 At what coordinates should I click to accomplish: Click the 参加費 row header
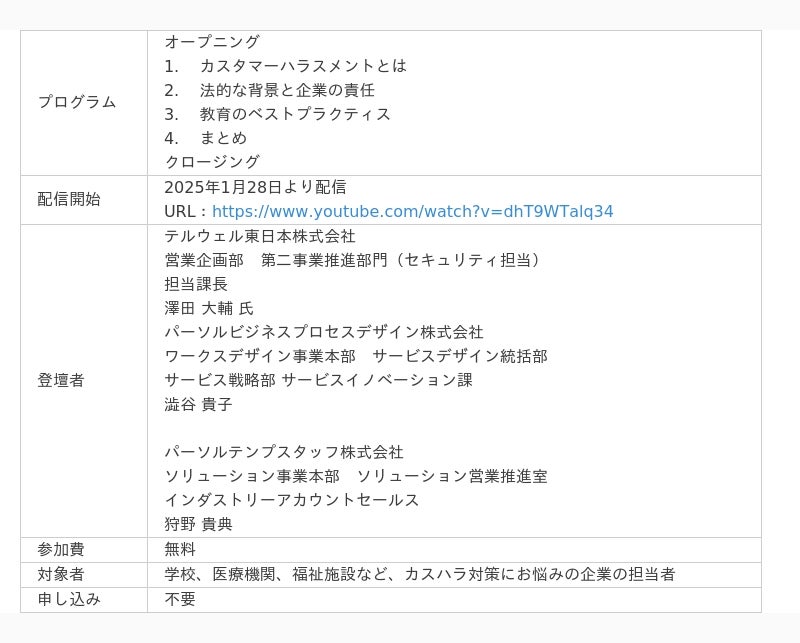click(x=61, y=549)
